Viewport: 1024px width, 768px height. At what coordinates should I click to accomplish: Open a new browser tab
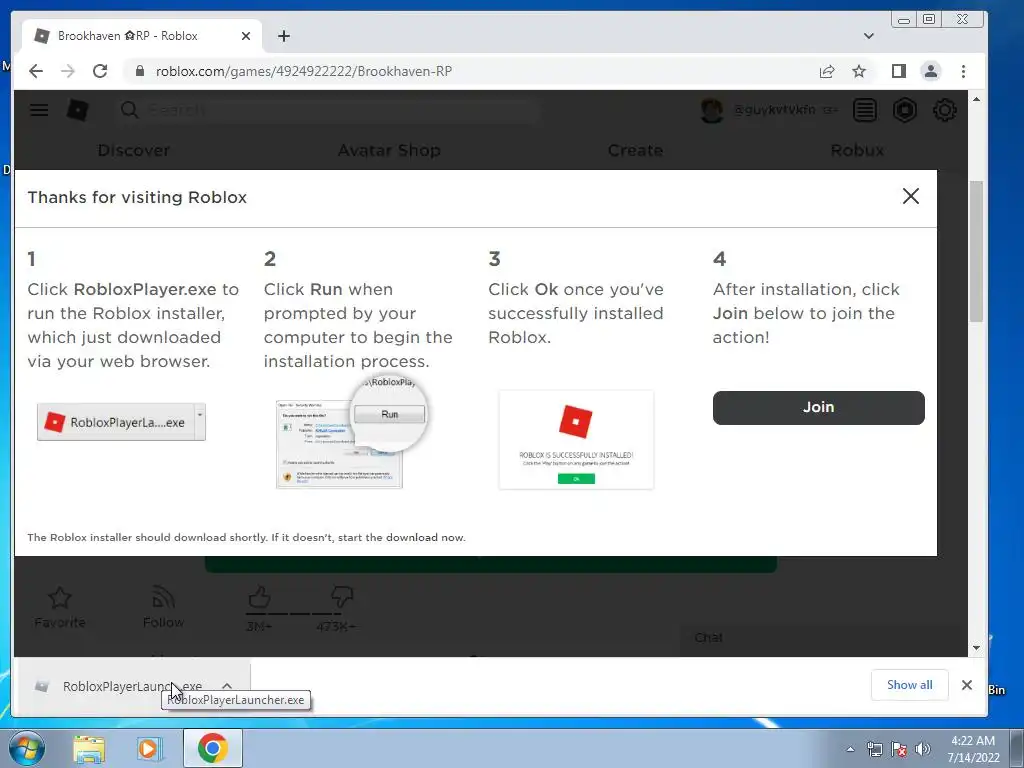point(283,36)
